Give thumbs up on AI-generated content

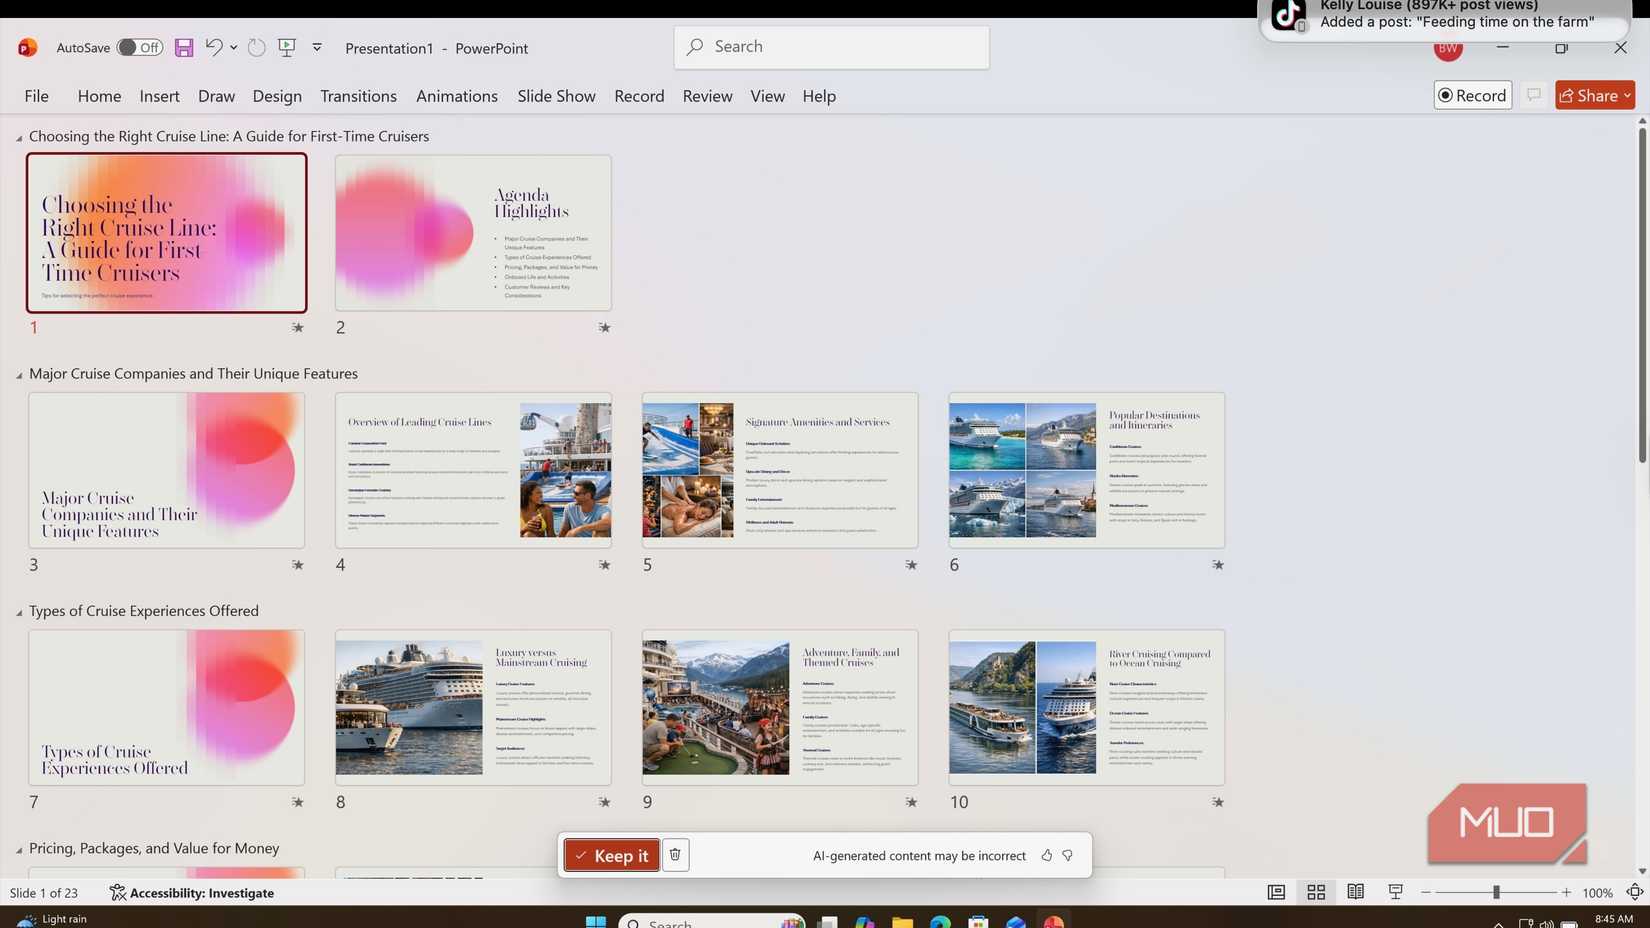click(1046, 856)
